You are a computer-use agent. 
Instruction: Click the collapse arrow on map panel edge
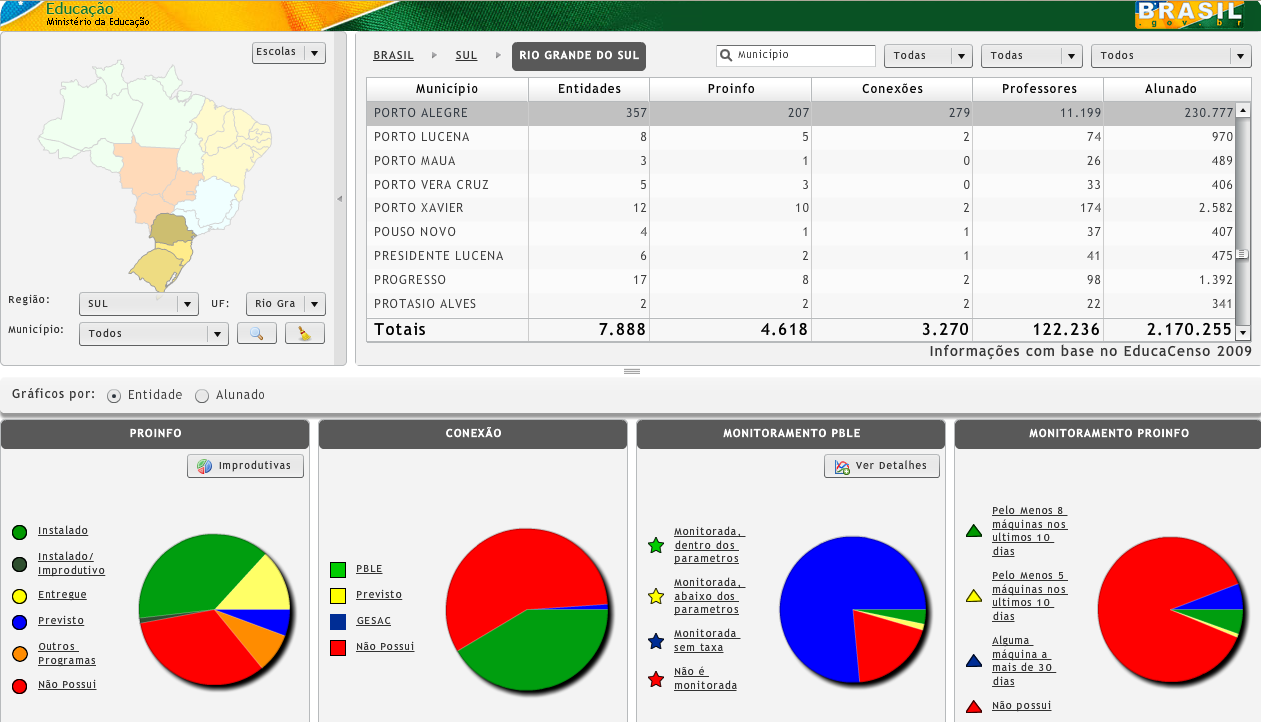pyautogui.click(x=339, y=199)
